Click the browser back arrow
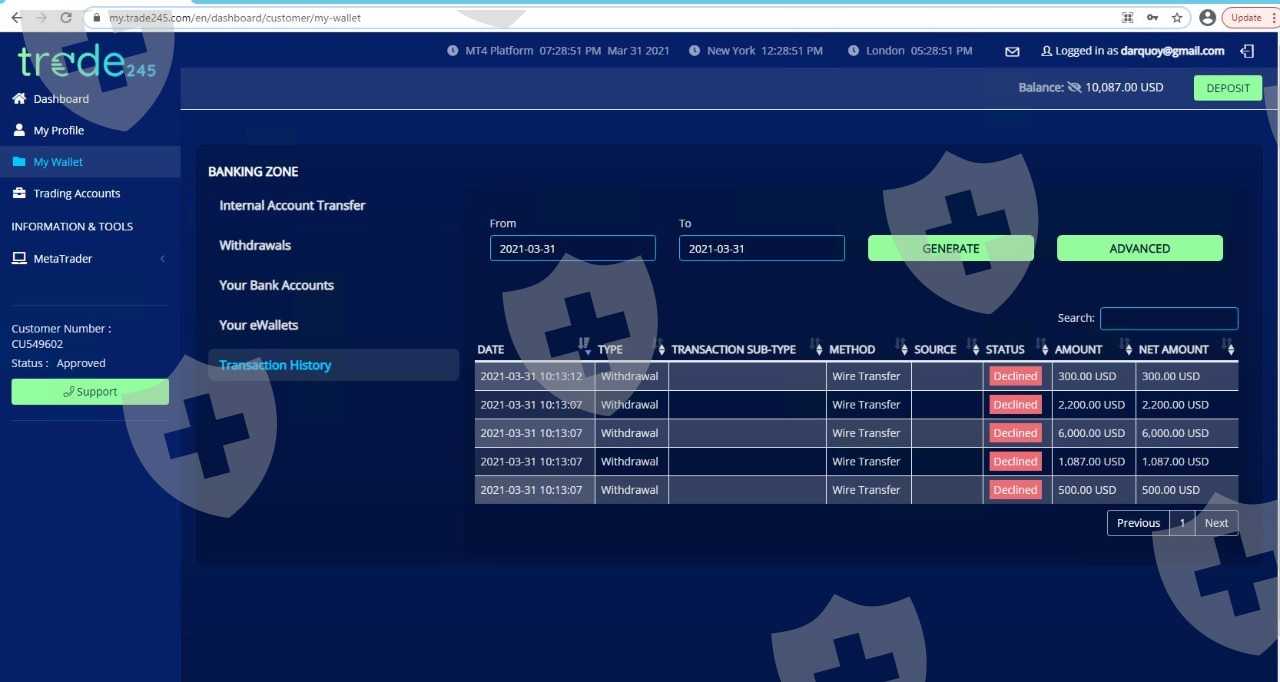The height and width of the screenshot is (682, 1280). (16, 18)
